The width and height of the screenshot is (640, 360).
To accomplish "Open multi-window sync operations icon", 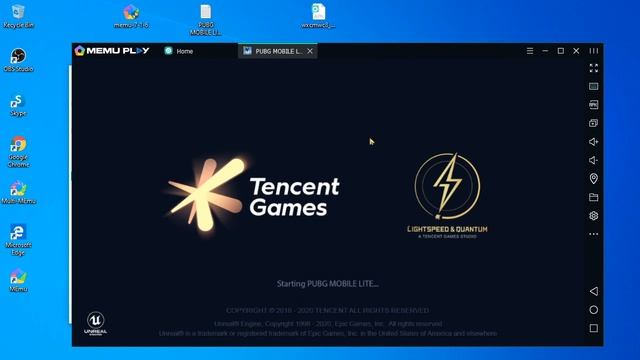I will point(594,123).
